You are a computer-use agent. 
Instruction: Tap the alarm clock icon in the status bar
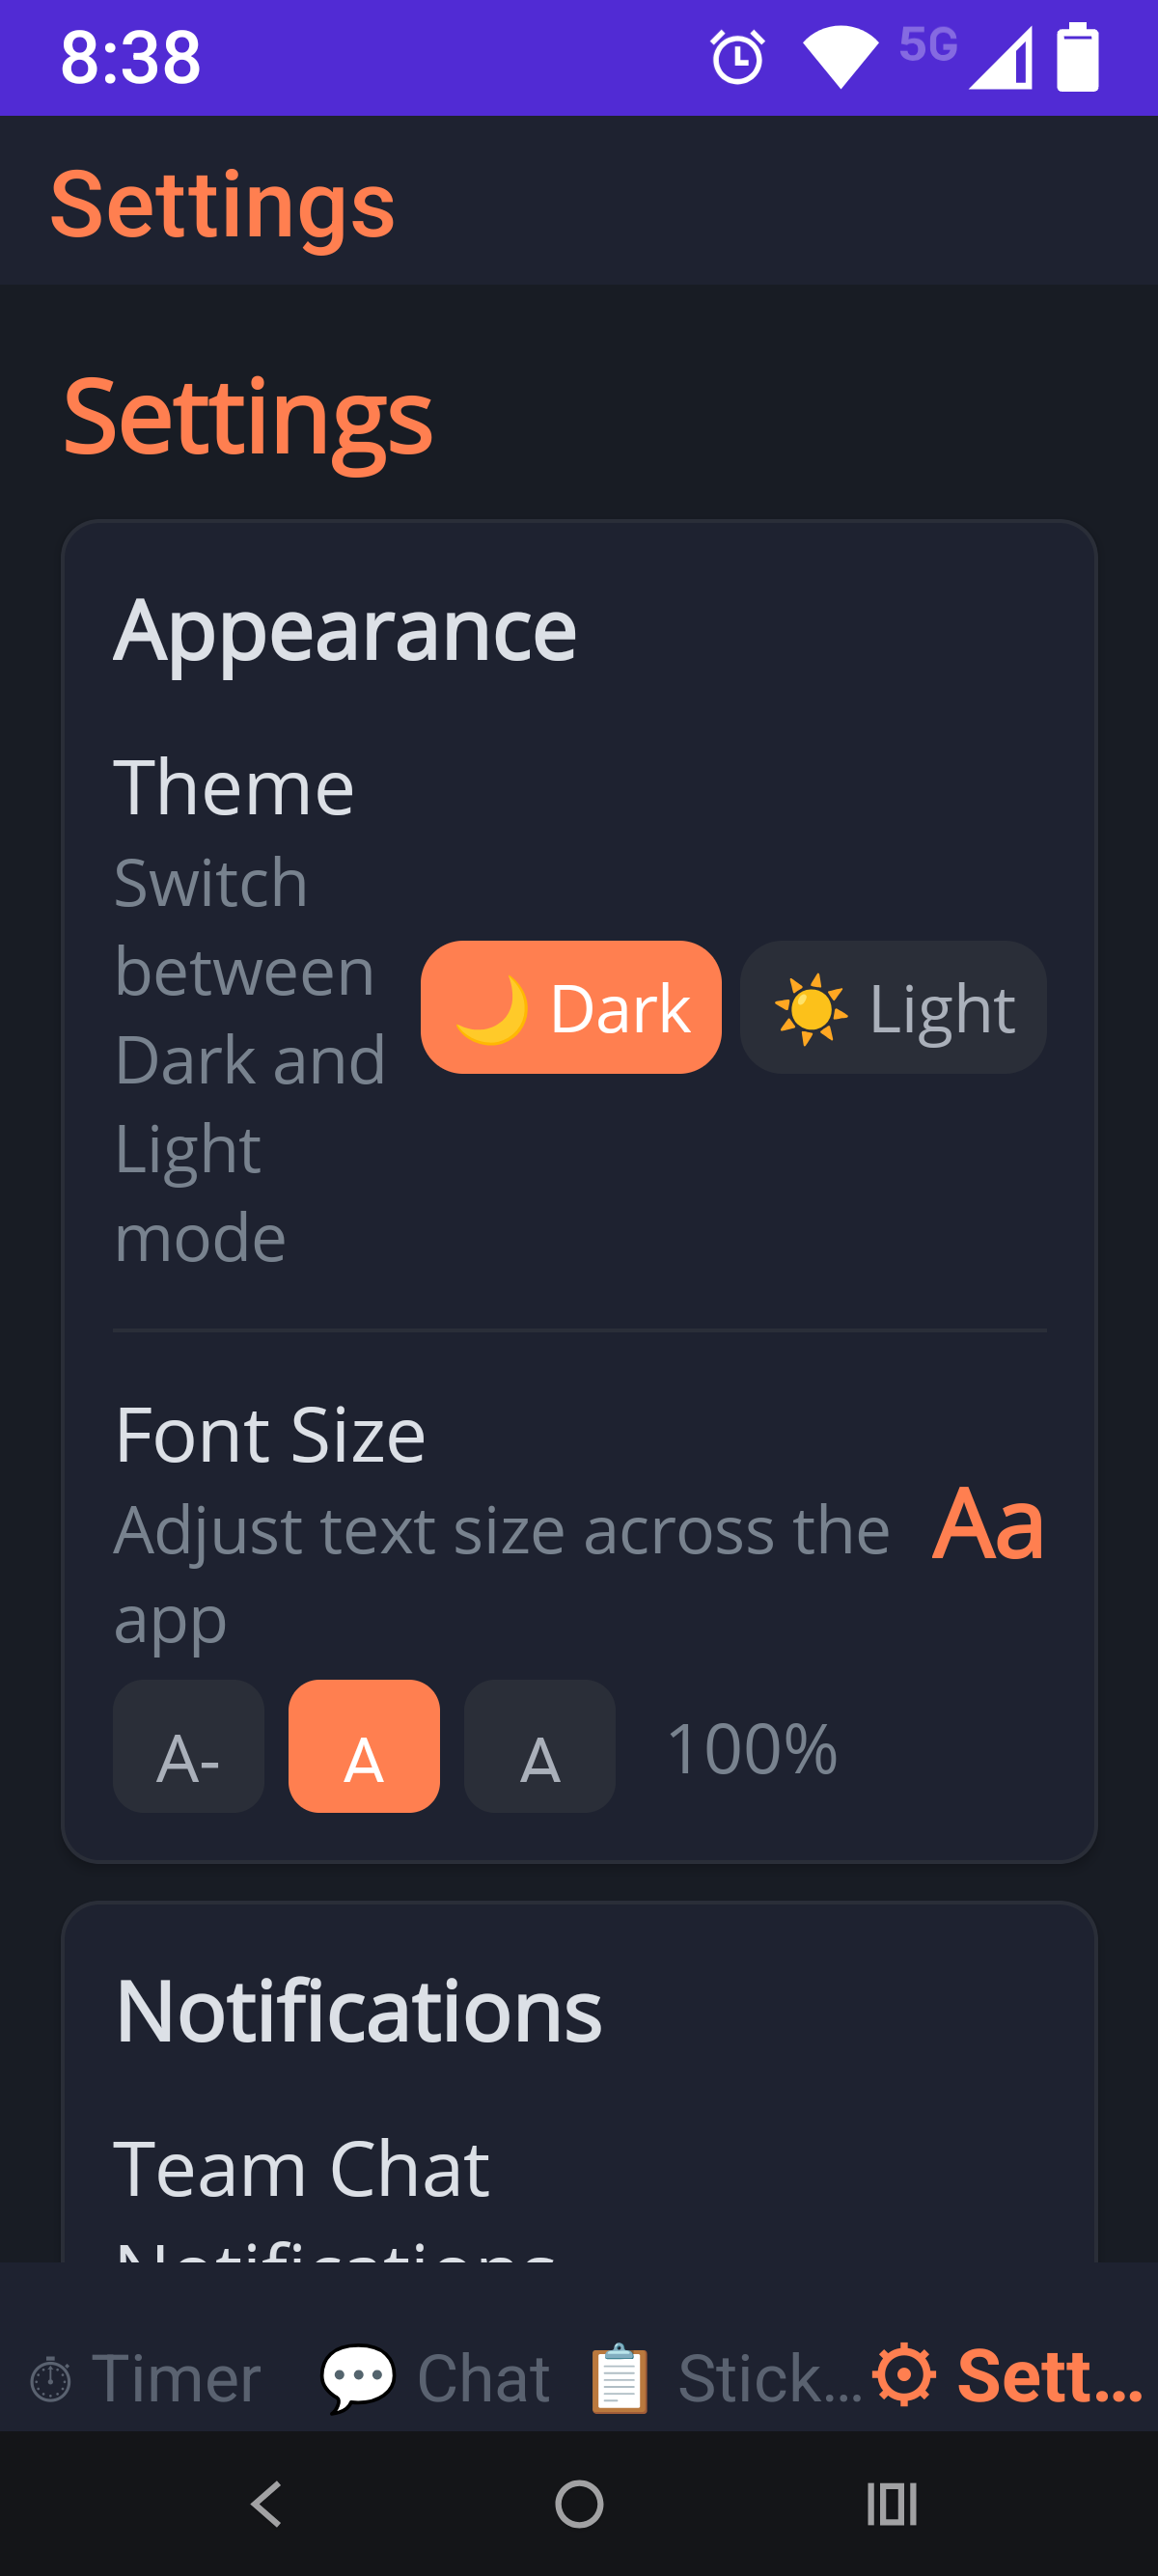[736, 58]
